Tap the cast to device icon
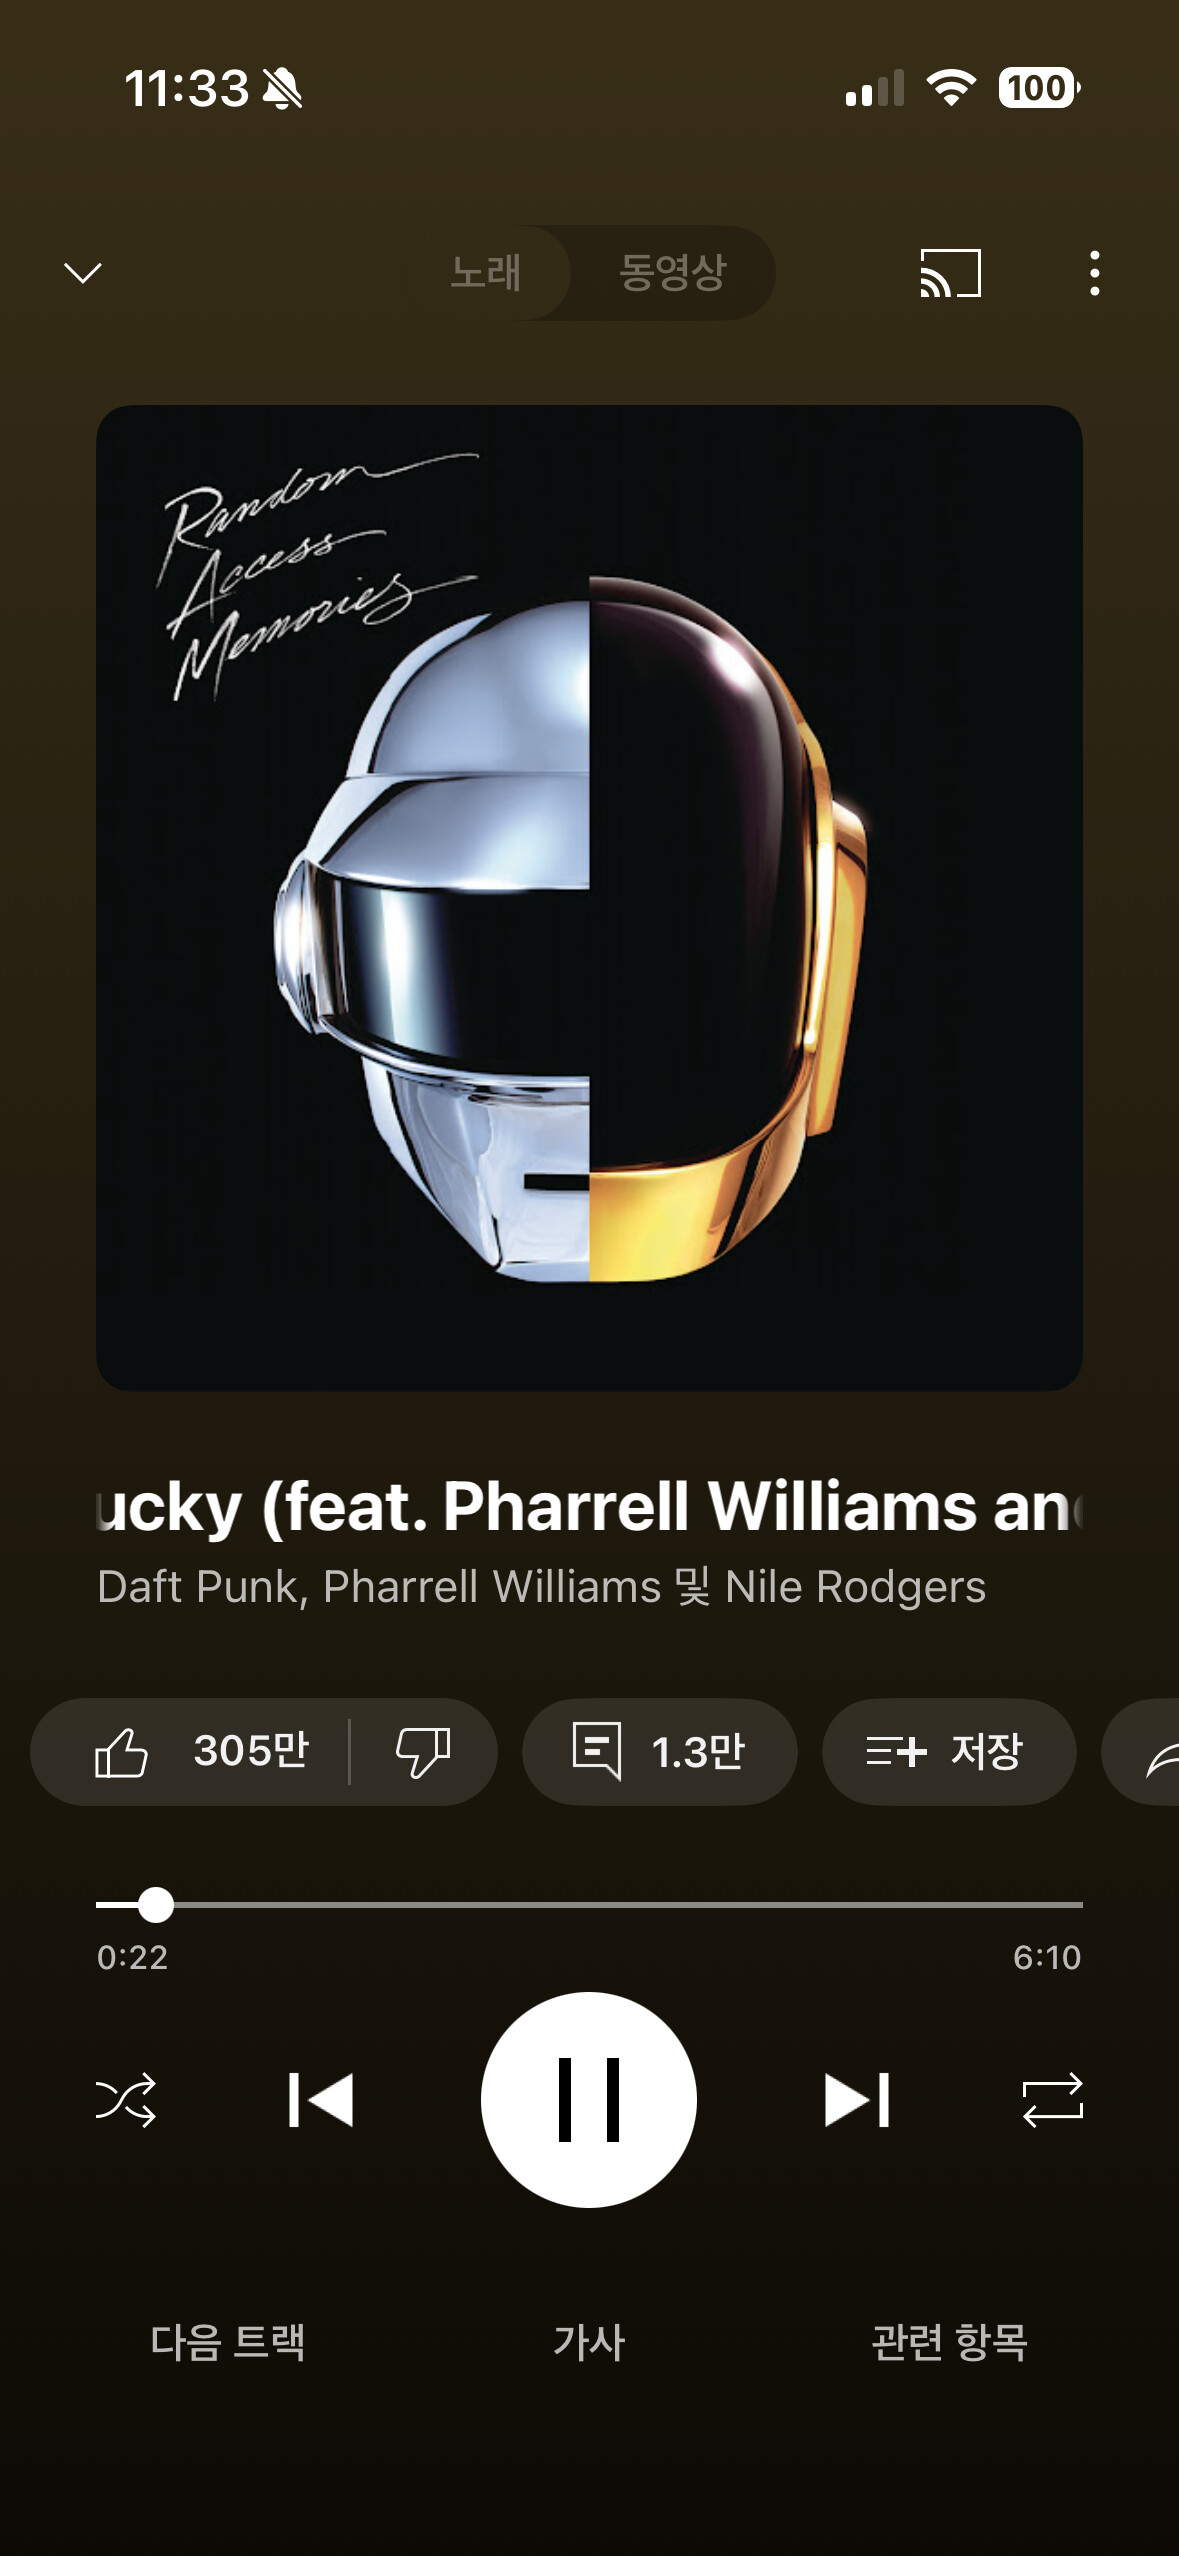Image resolution: width=1179 pixels, height=2556 pixels. (x=950, y=273)
